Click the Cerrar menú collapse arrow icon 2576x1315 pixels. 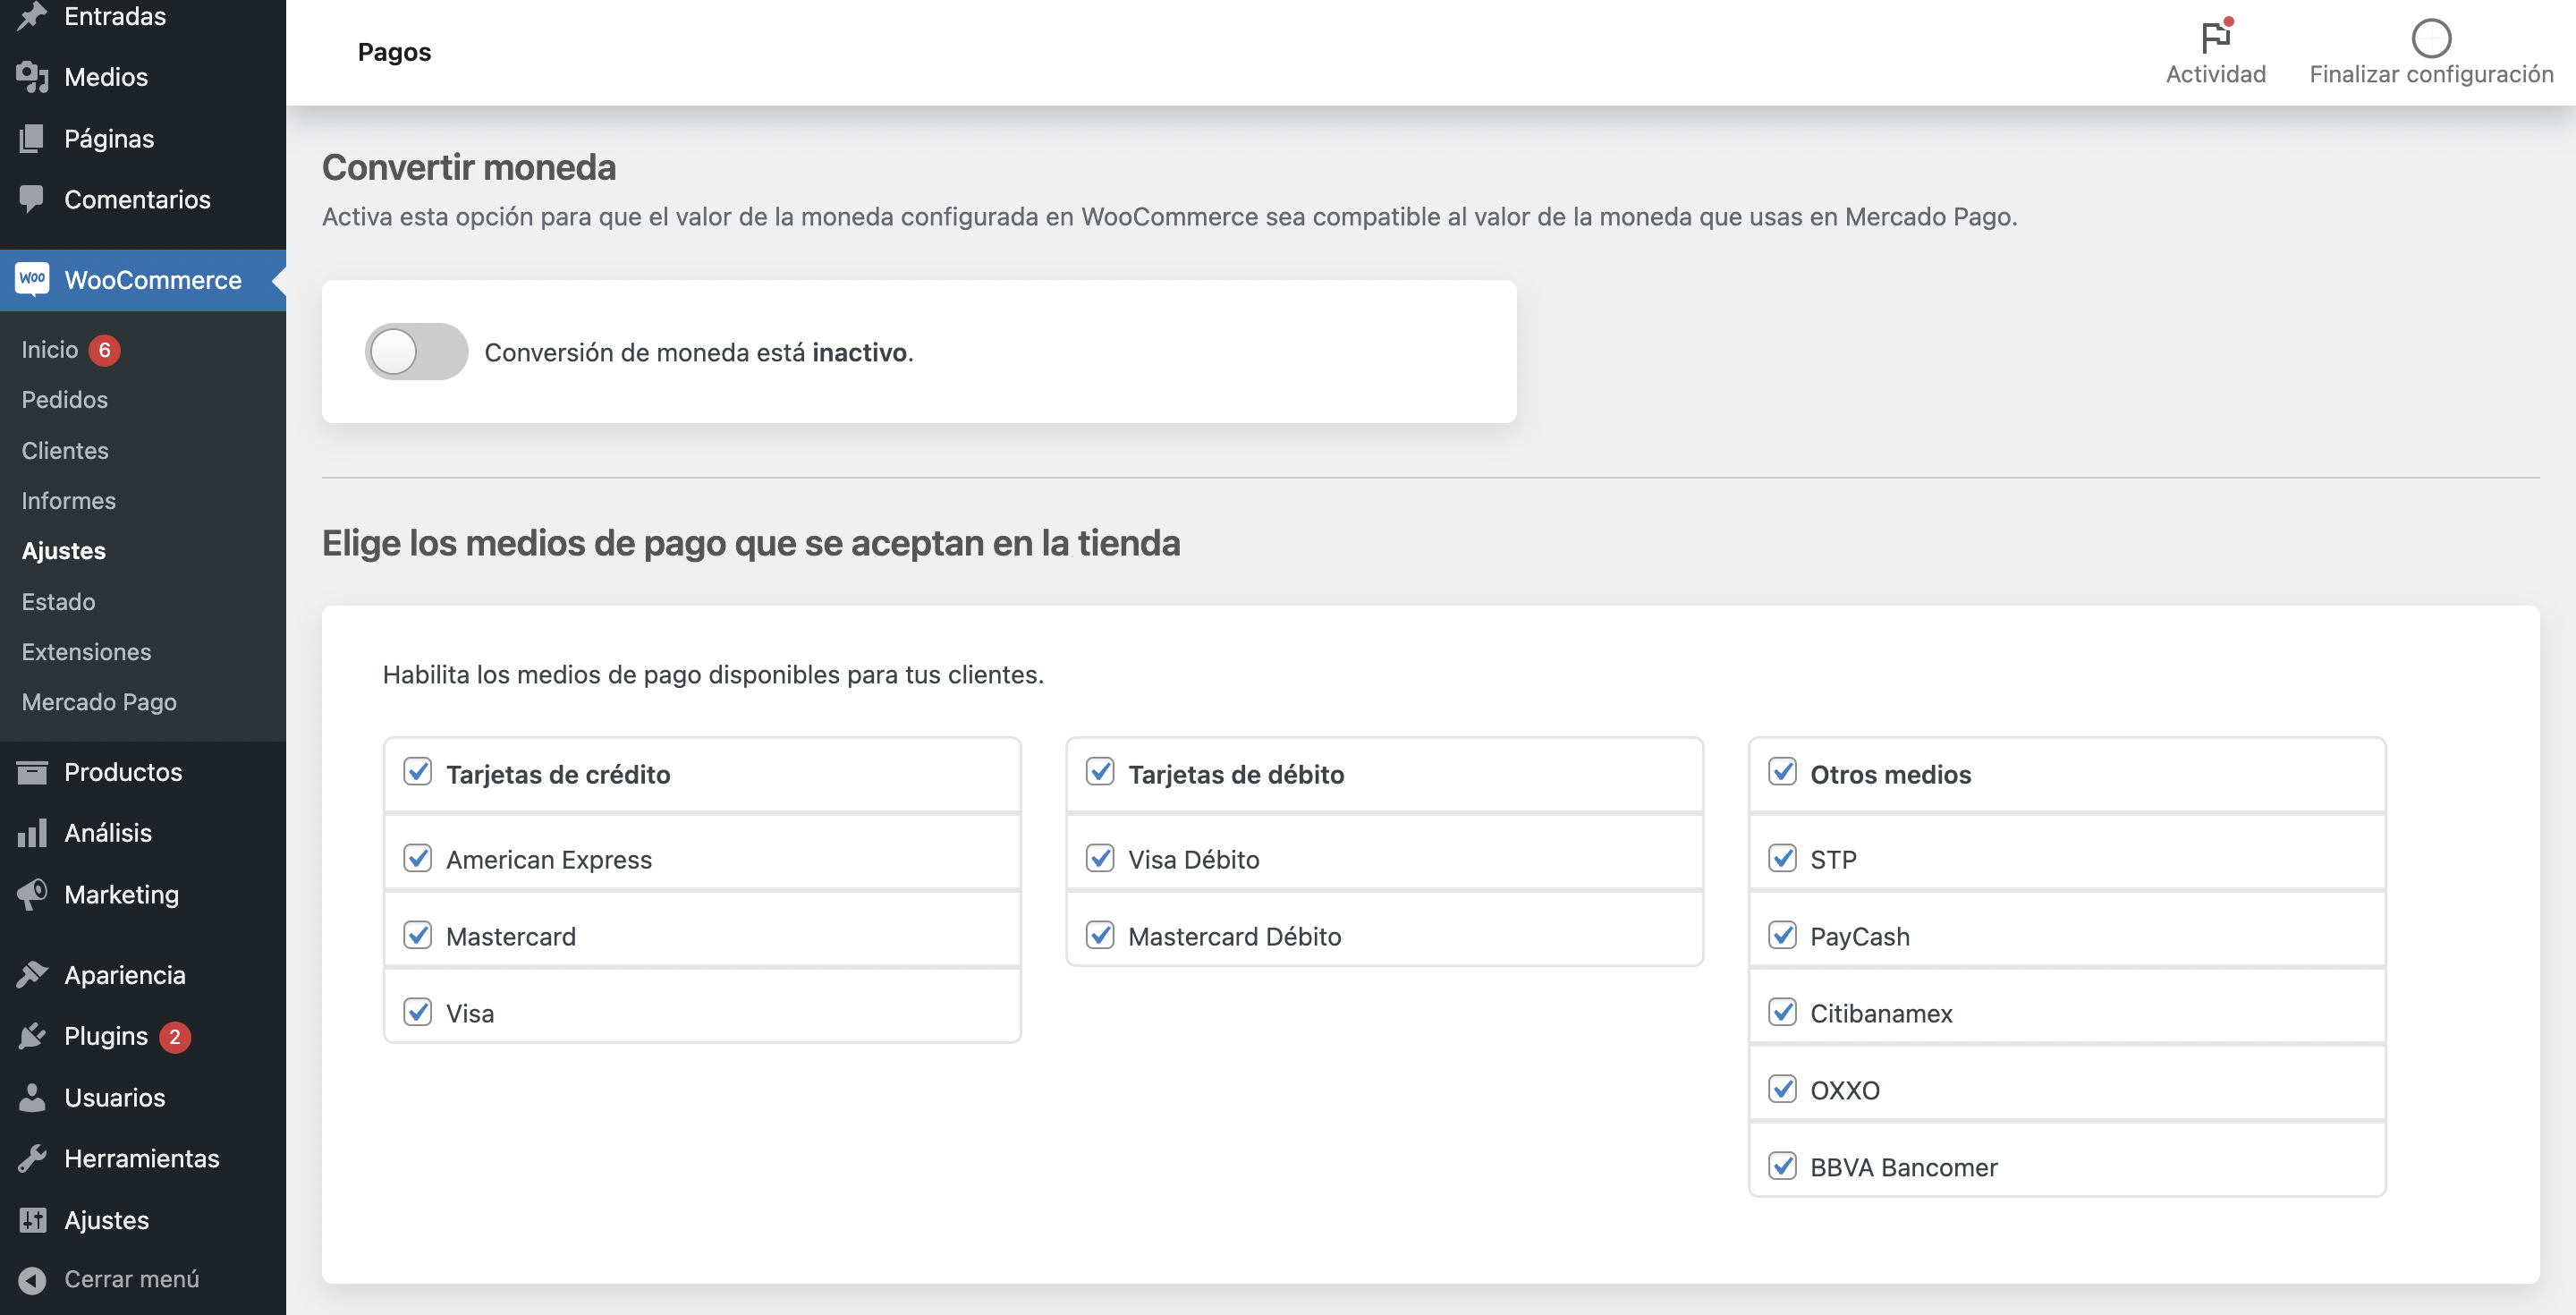(x=32, y=1280)
